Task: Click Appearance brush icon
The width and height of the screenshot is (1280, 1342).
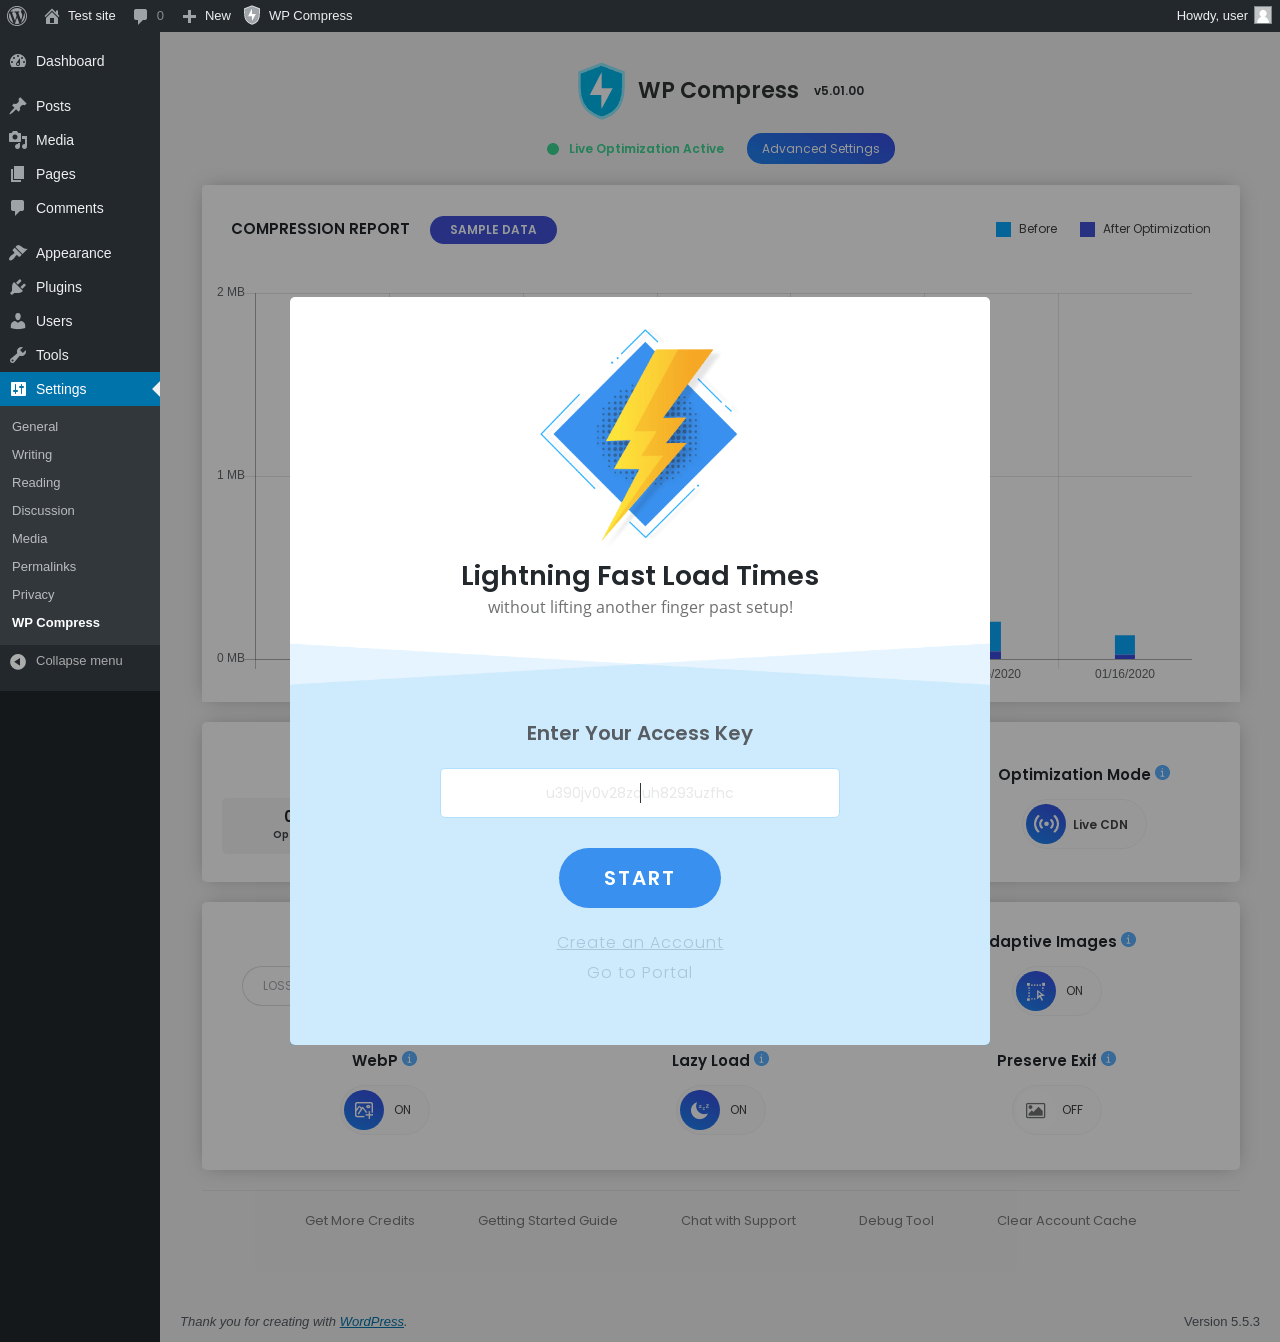Action: coord(18,253)
